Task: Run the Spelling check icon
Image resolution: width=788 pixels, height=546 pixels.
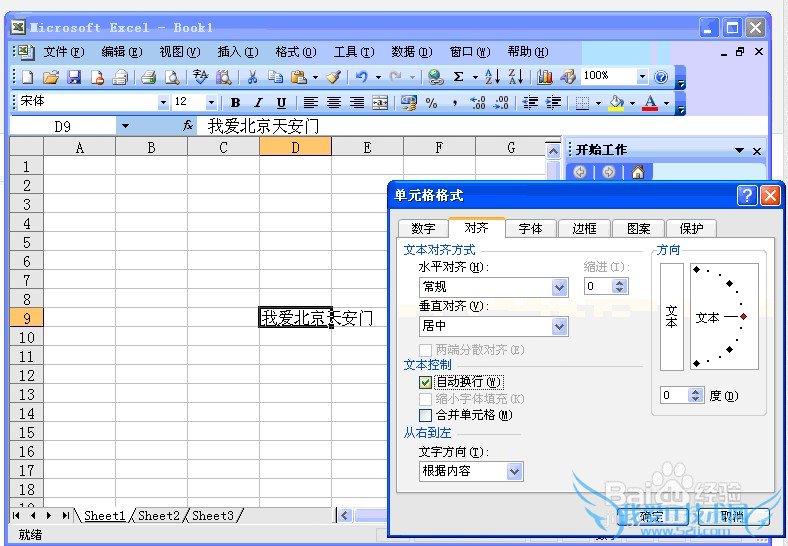Action: 200,77
